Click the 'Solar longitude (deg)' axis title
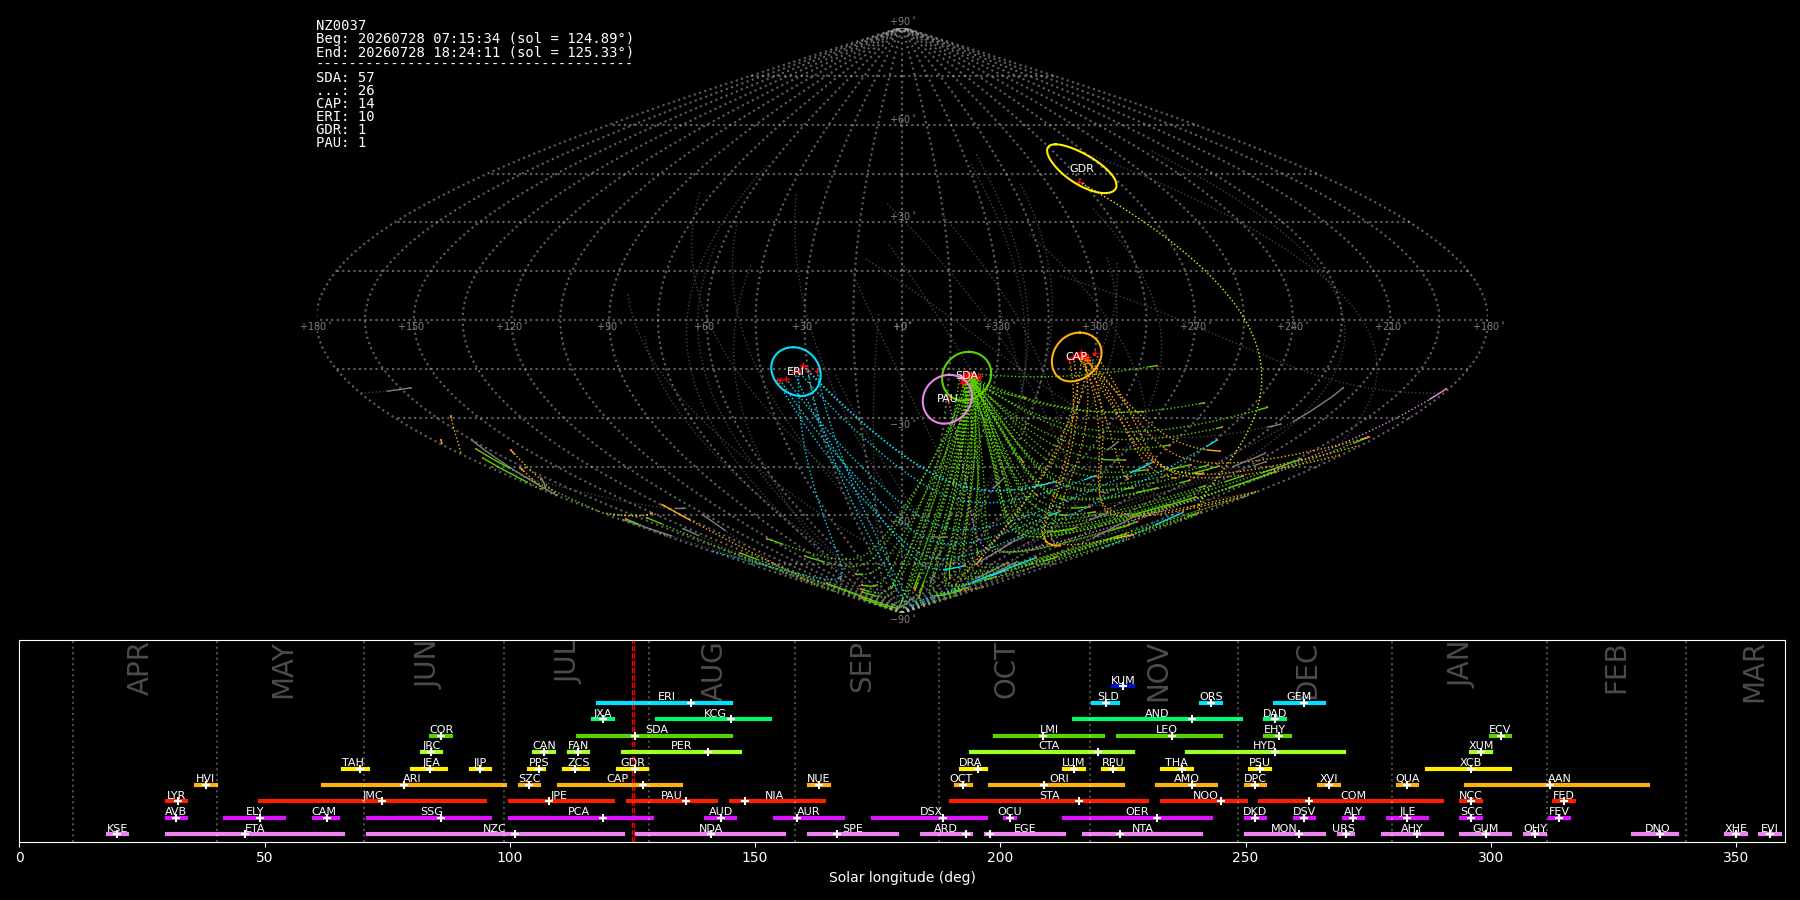1800x900 pixels. [902, 877]
